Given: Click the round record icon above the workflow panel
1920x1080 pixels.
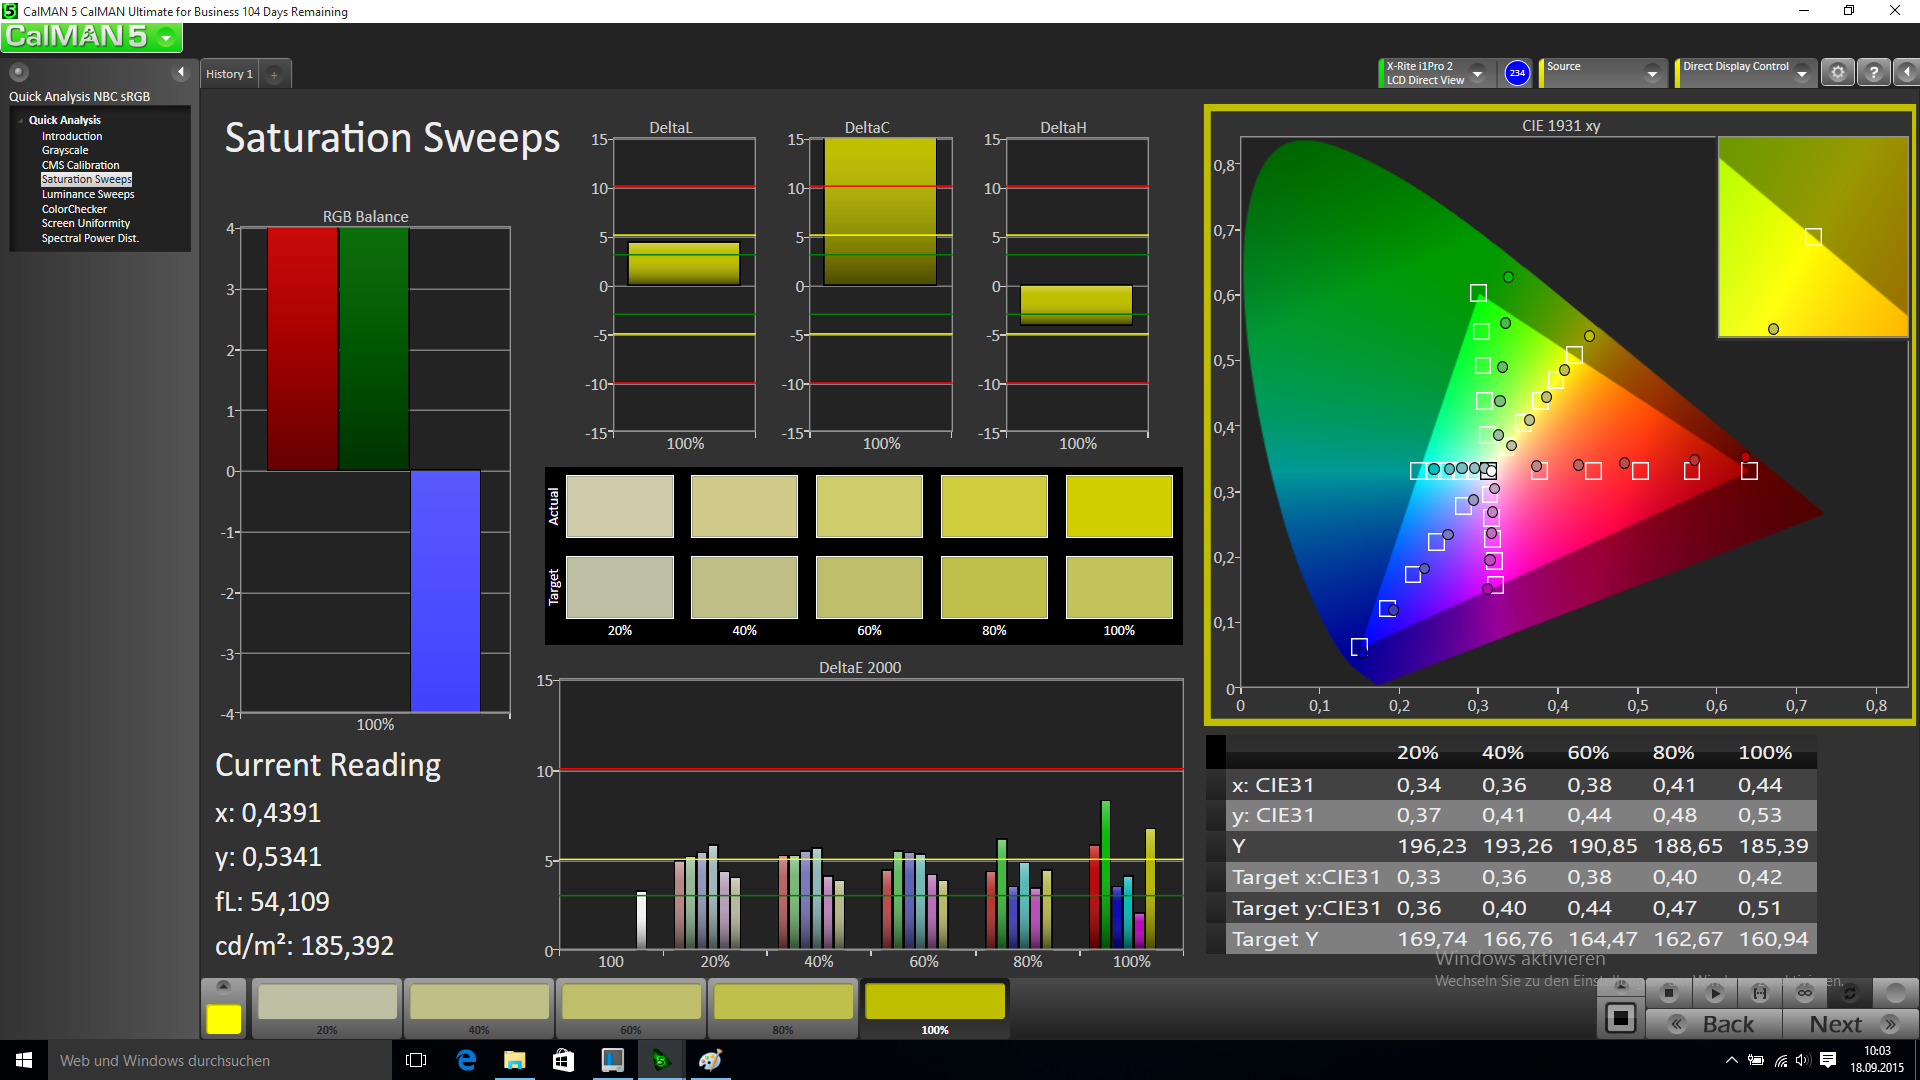Looking at the screenshot, I should point(18,72).
